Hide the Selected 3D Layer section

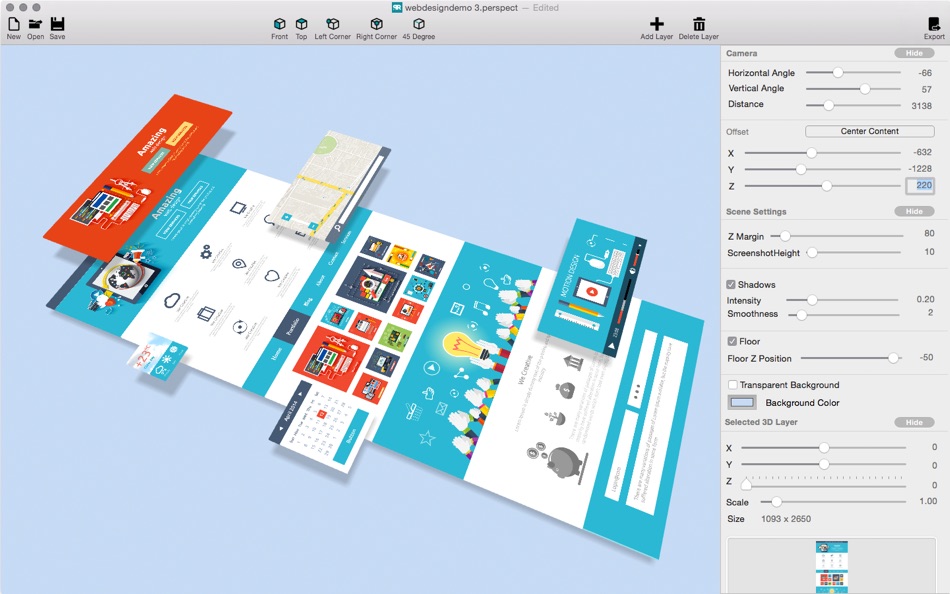(914, 422)
